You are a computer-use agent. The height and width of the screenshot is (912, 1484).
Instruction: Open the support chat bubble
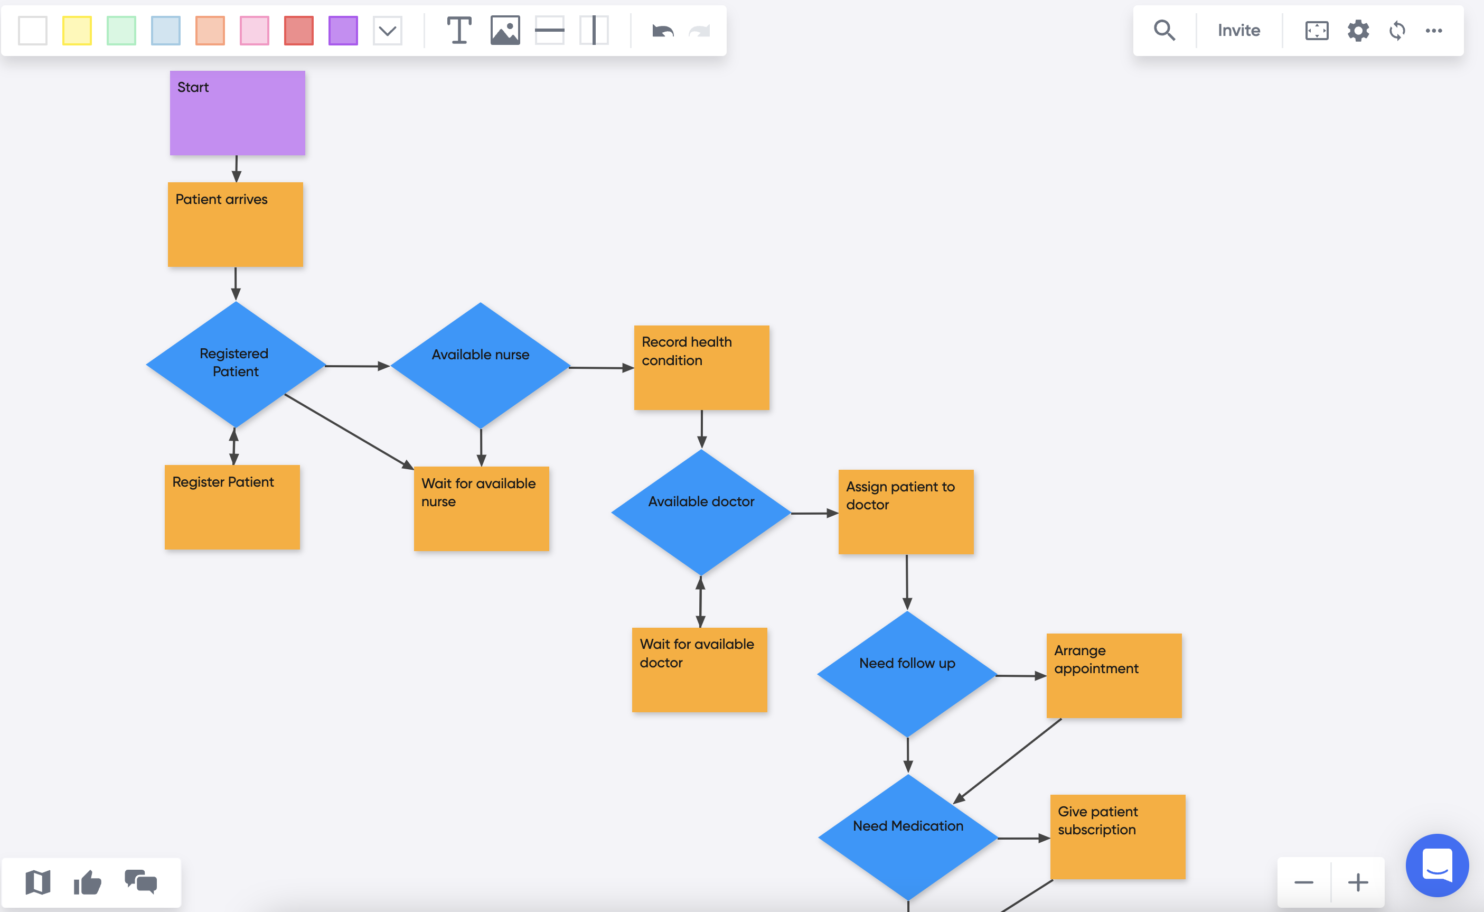[1437, 865]
